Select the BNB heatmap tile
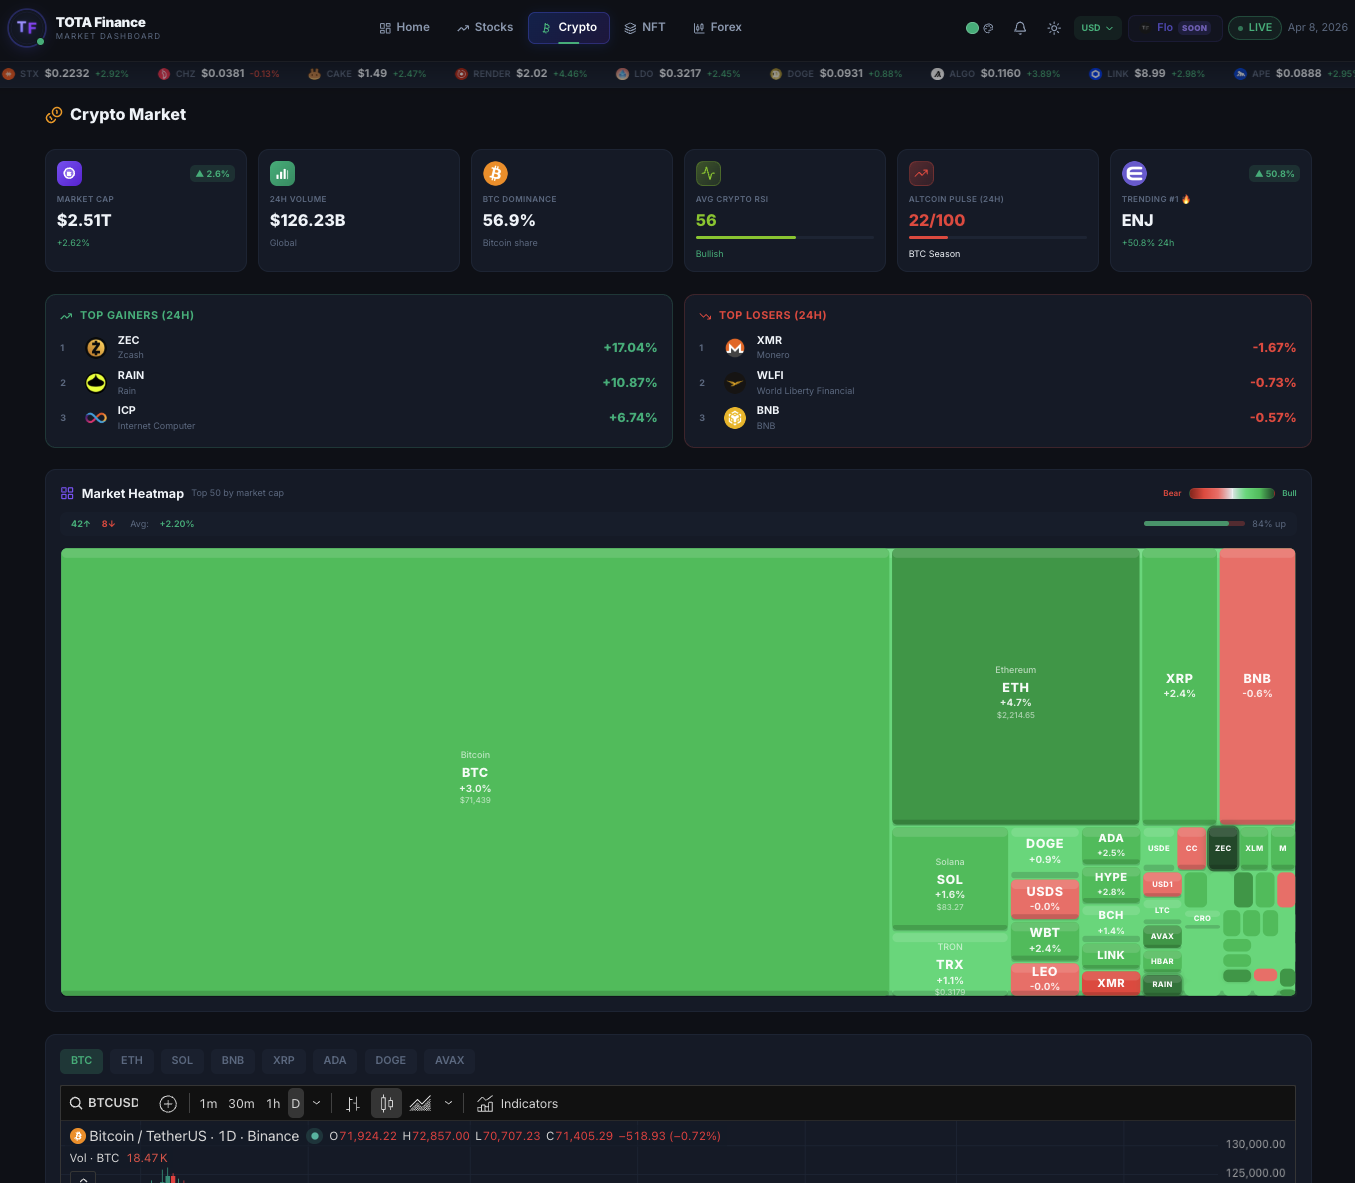The width and height of the screenshot is (1355, 1183). [1257, 686]
